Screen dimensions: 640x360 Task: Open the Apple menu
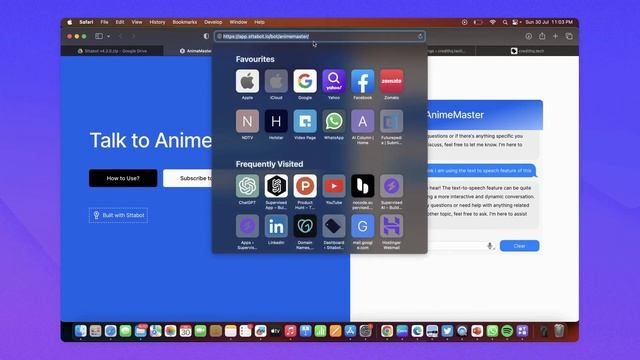[69, 22]
